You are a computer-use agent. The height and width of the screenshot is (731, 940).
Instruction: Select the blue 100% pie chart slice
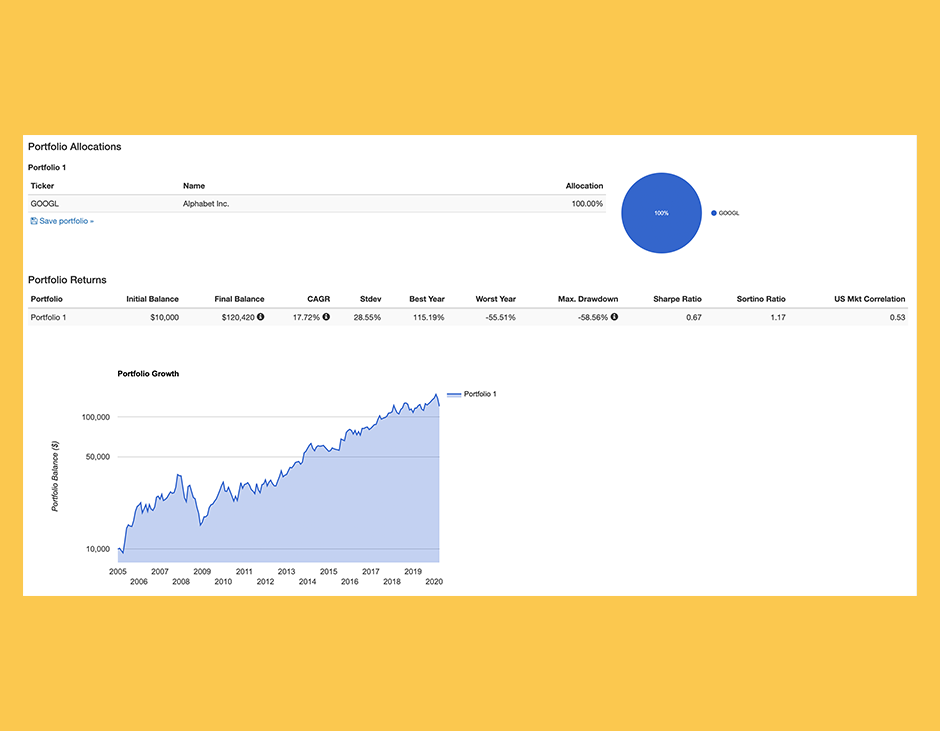point(661,213)
